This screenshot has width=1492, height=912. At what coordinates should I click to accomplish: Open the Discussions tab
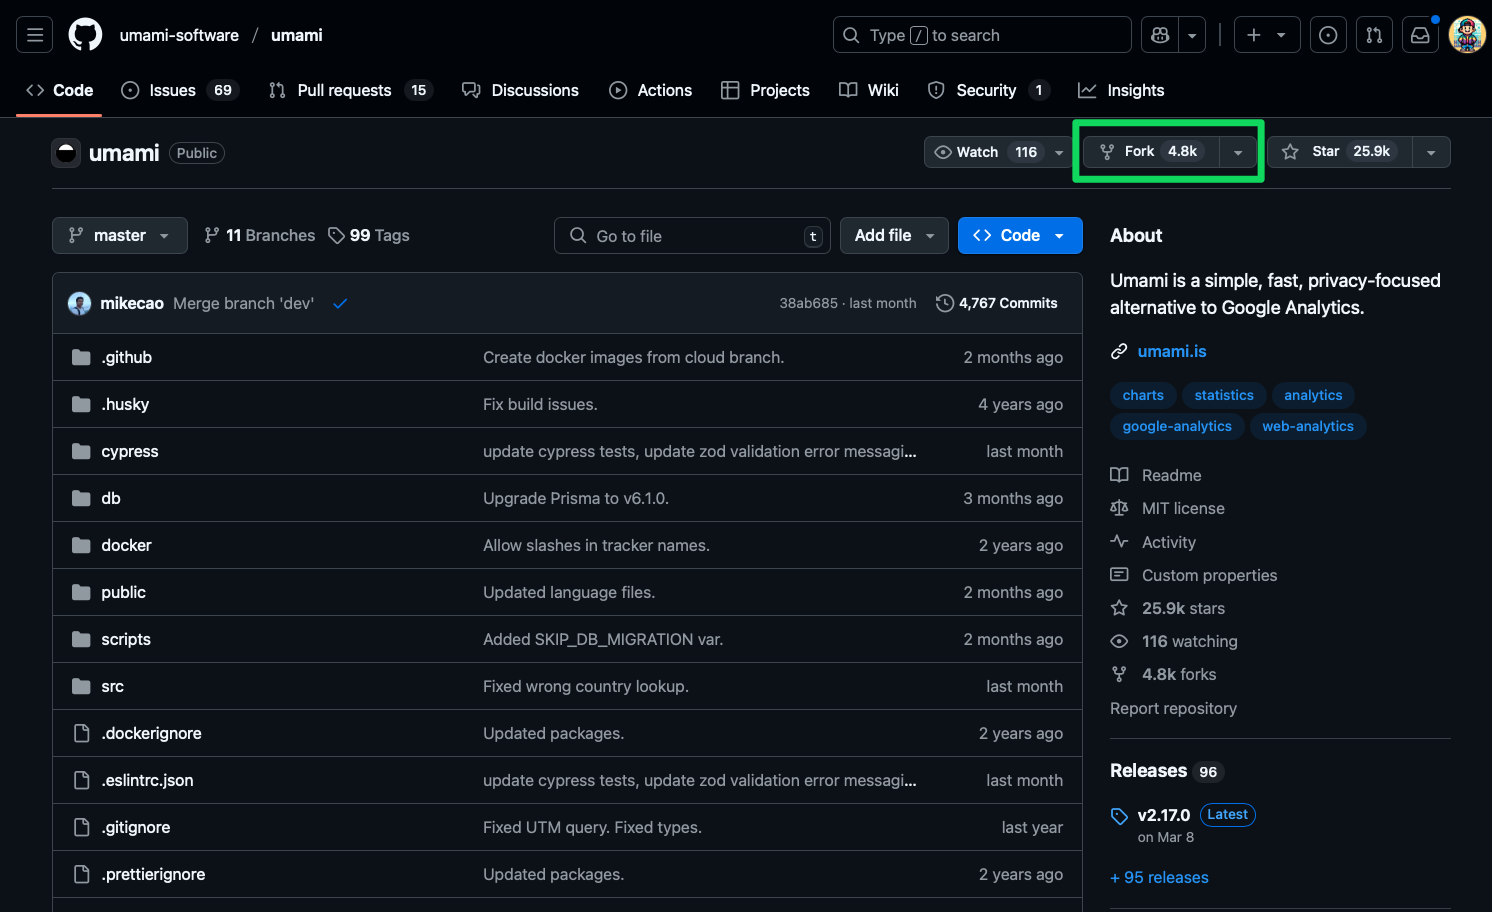520,90
